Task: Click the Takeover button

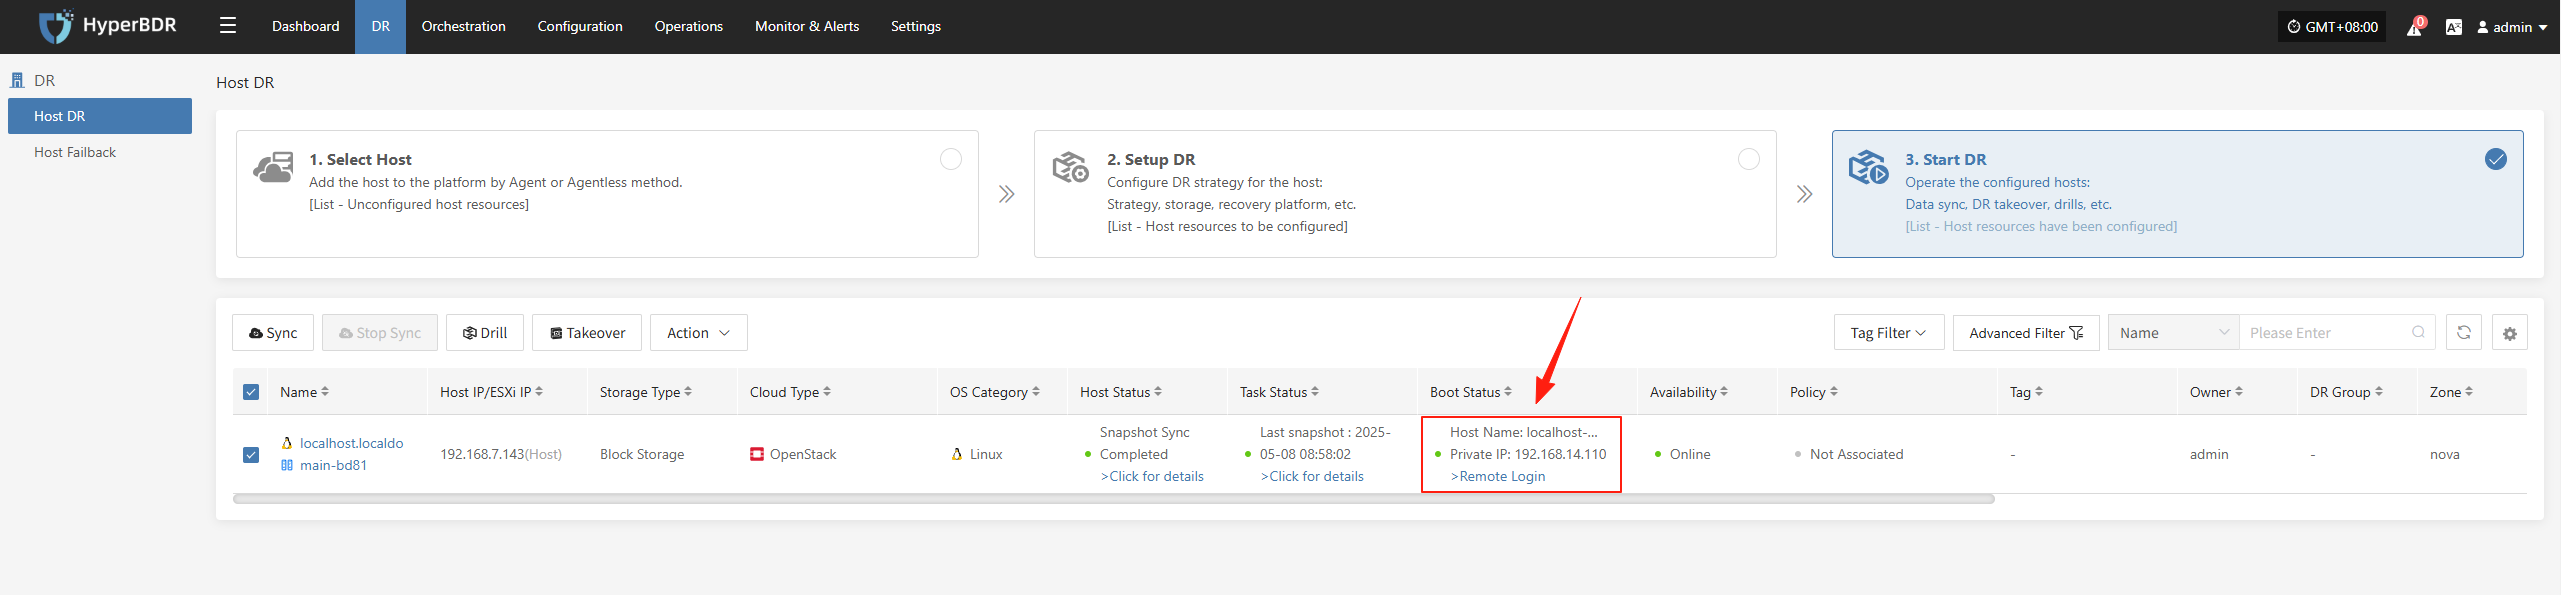Action: point(587,333)
